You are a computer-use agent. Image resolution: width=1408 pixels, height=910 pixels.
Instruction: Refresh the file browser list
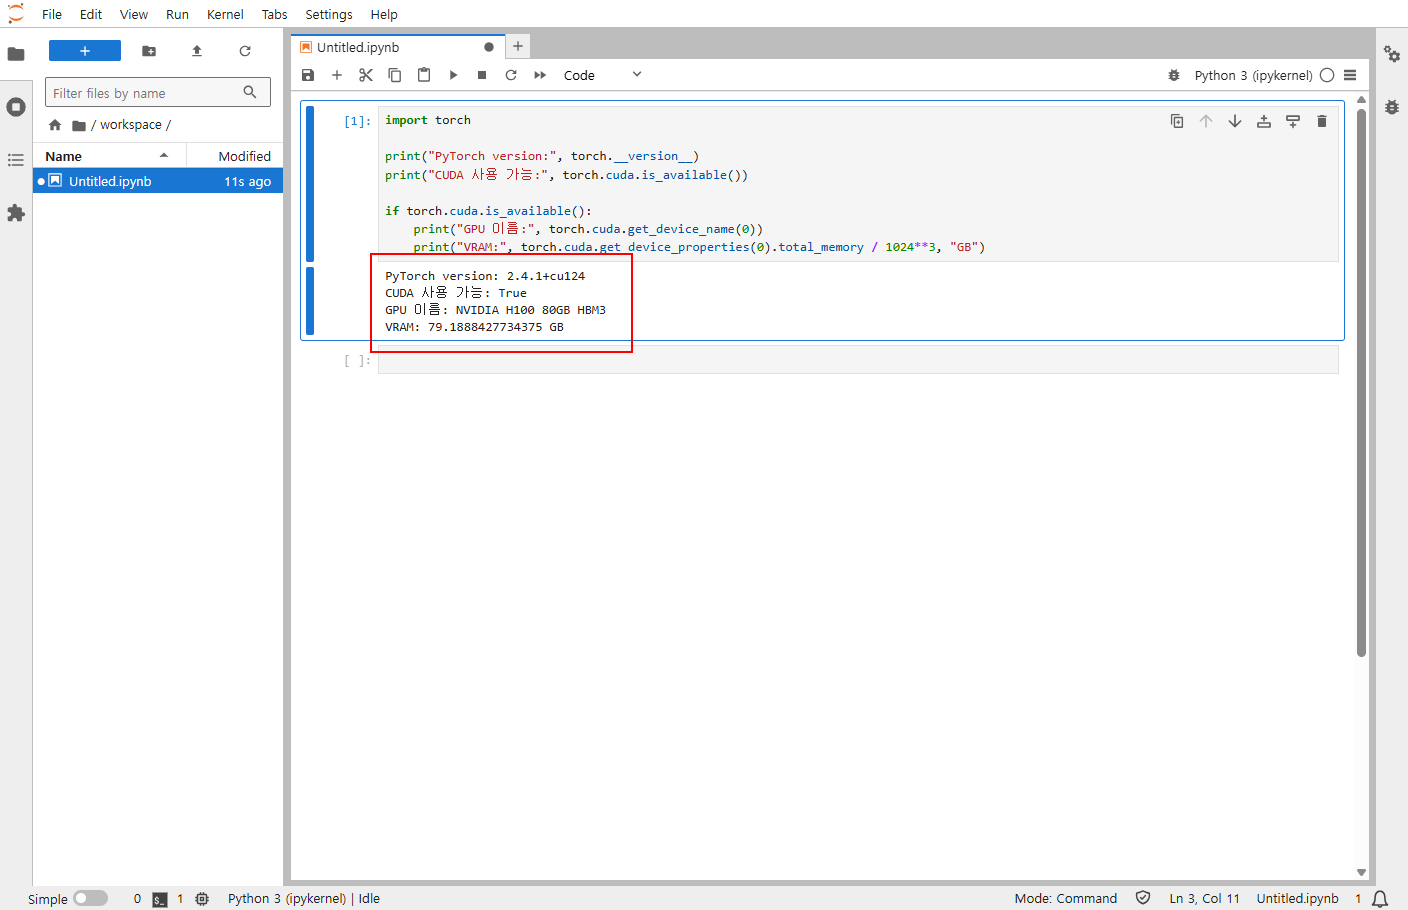245,51
